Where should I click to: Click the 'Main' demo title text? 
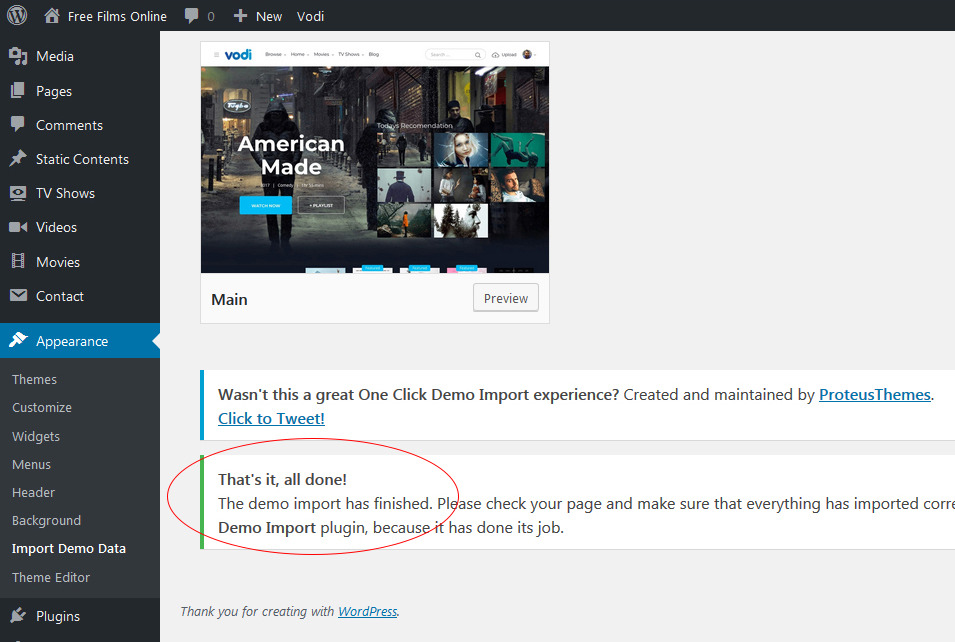point(229,299)
